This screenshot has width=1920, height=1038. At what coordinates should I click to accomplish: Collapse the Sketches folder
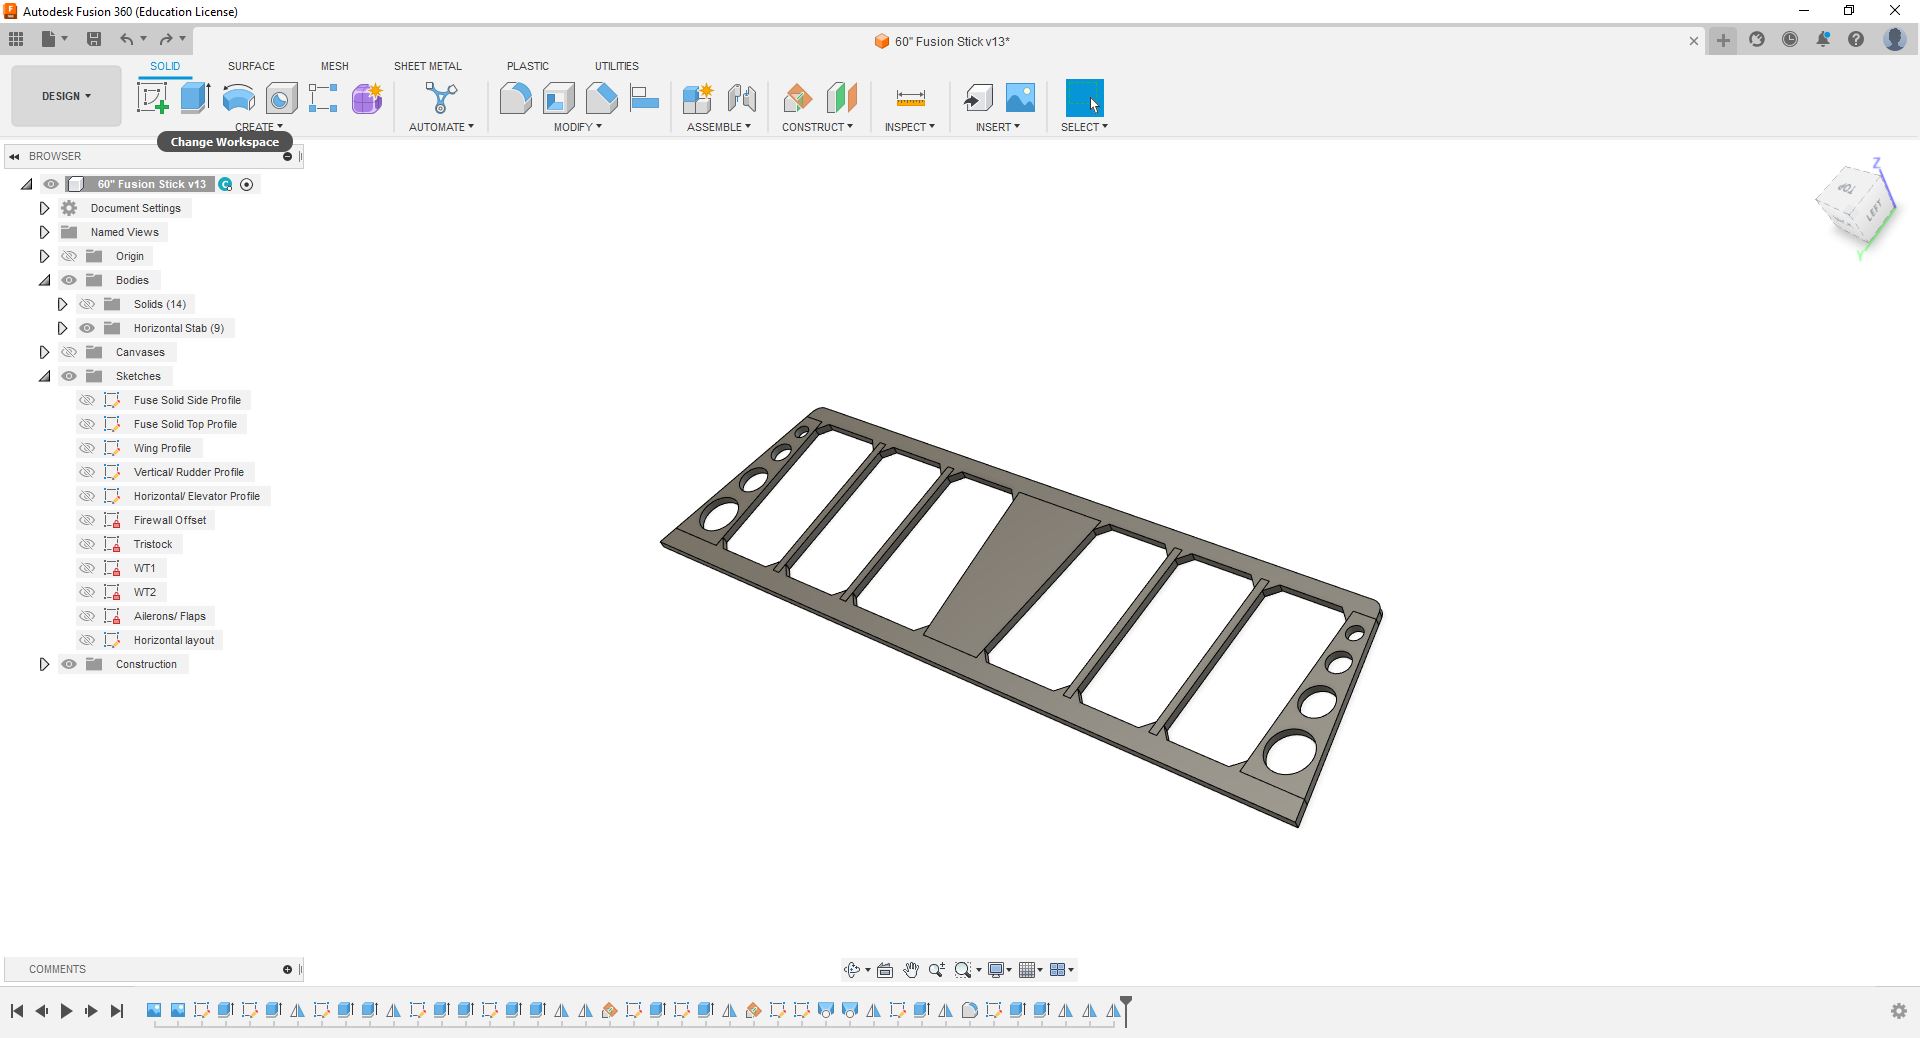44,376
